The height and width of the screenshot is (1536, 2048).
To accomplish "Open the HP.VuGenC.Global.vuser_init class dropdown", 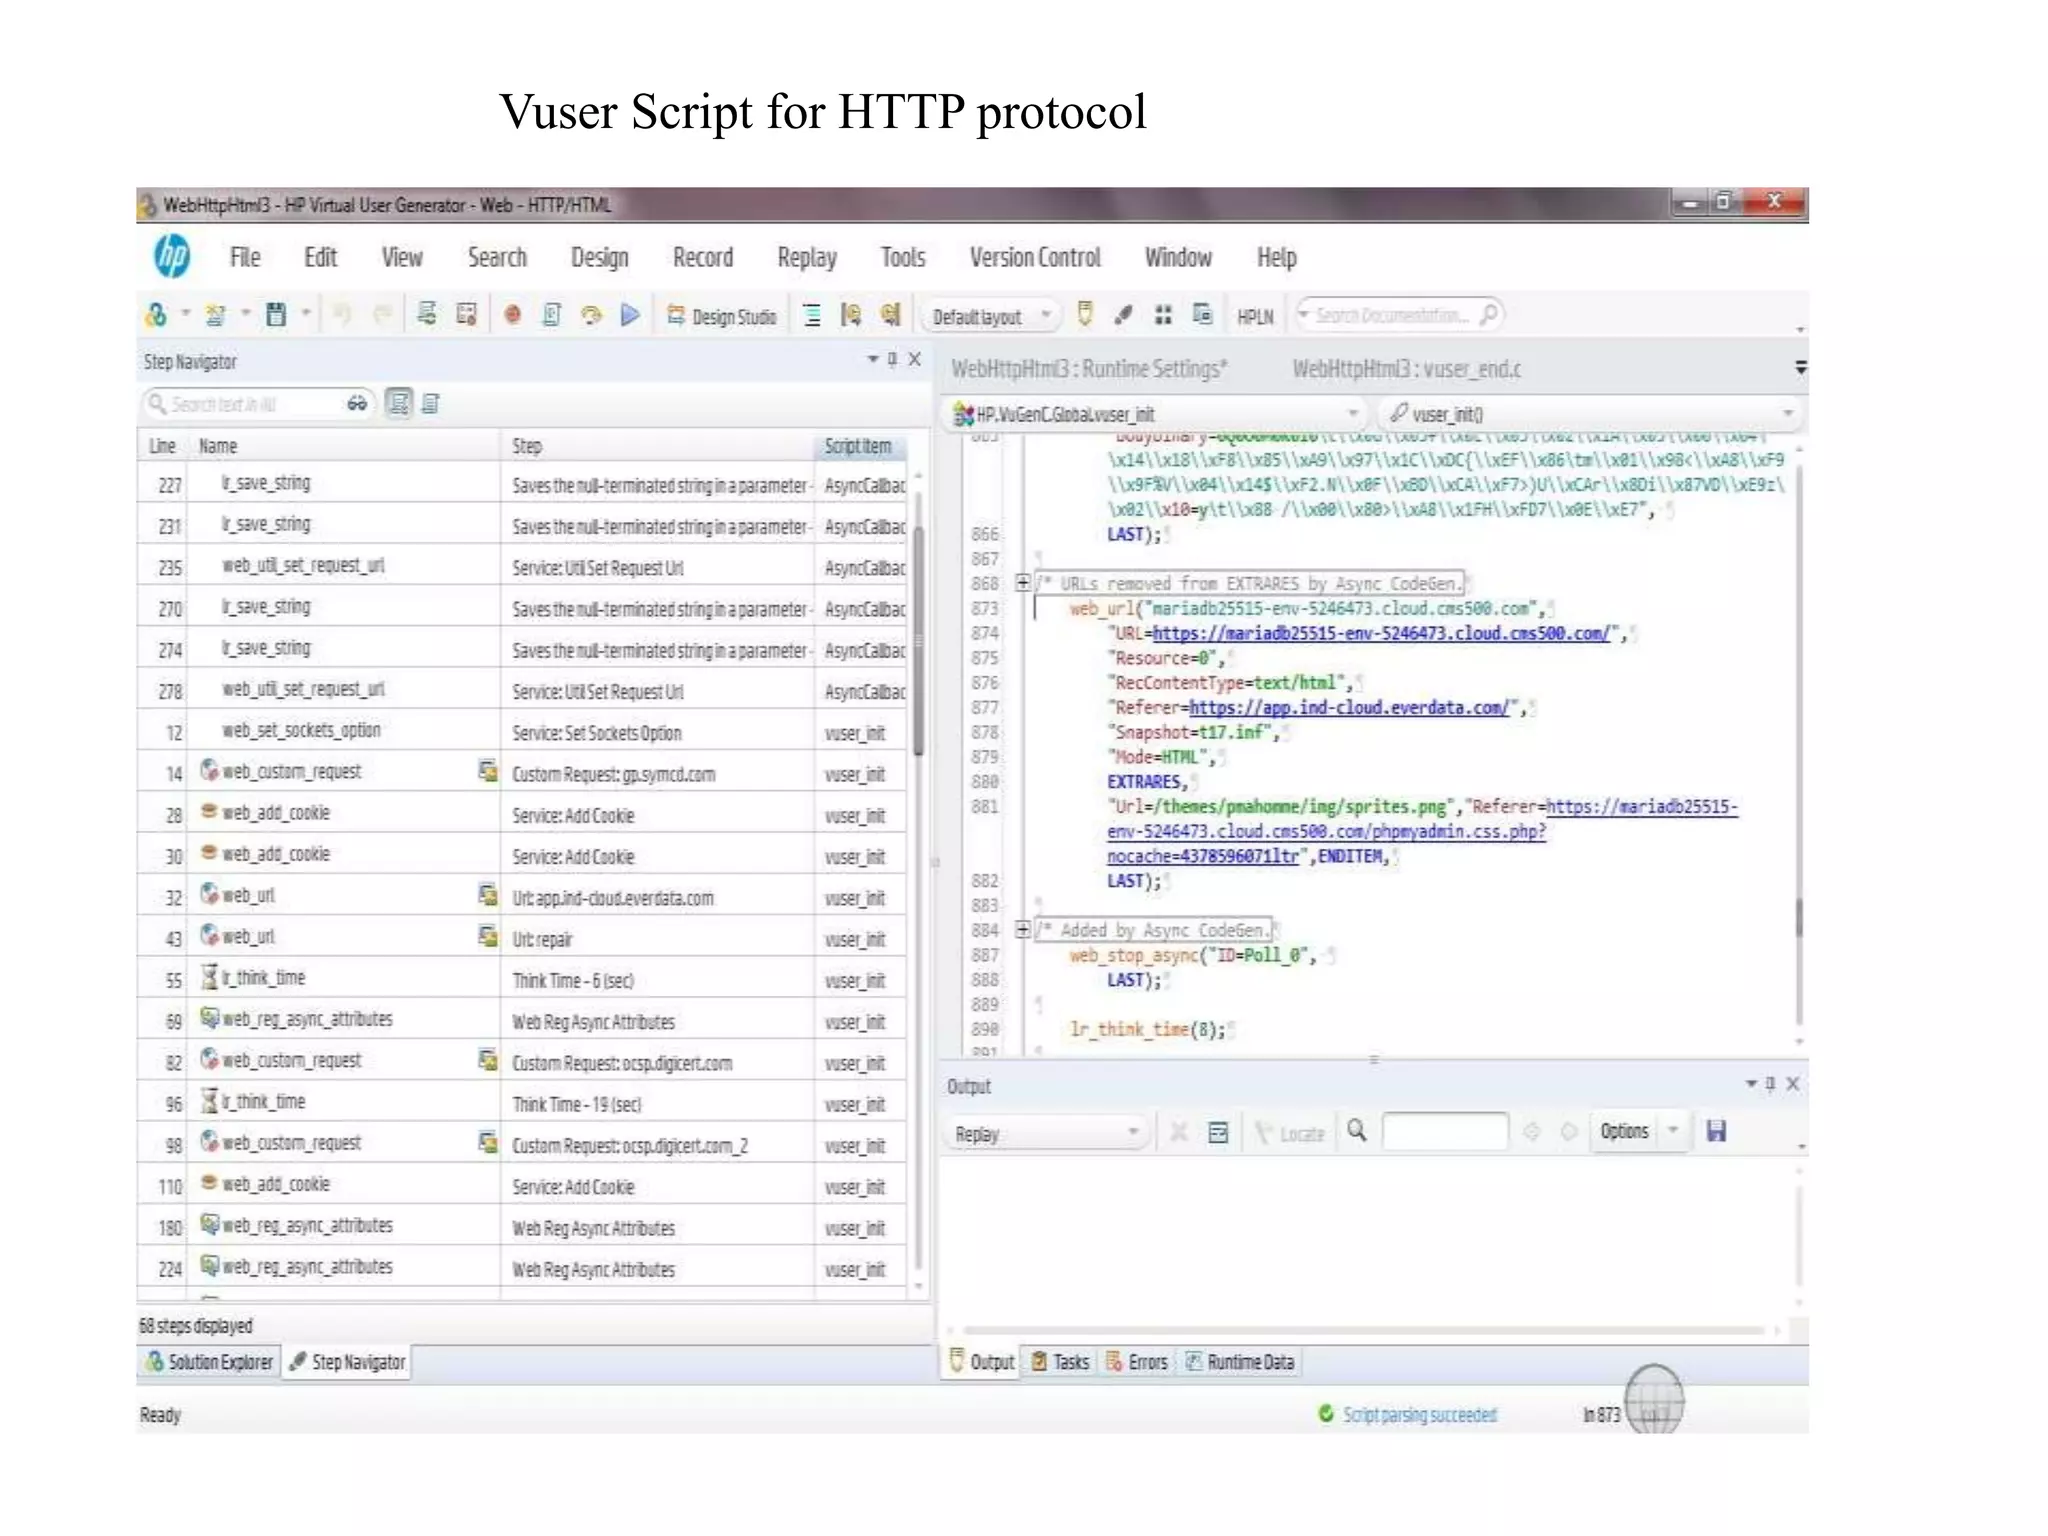I will tap(1157, 414).
